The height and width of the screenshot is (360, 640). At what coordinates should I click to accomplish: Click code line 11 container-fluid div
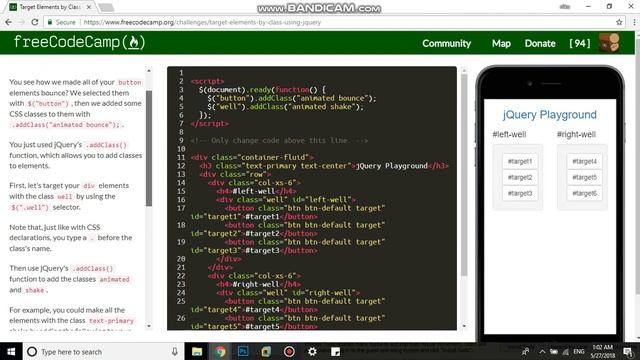pyautogui.click(x=252, y=157)
